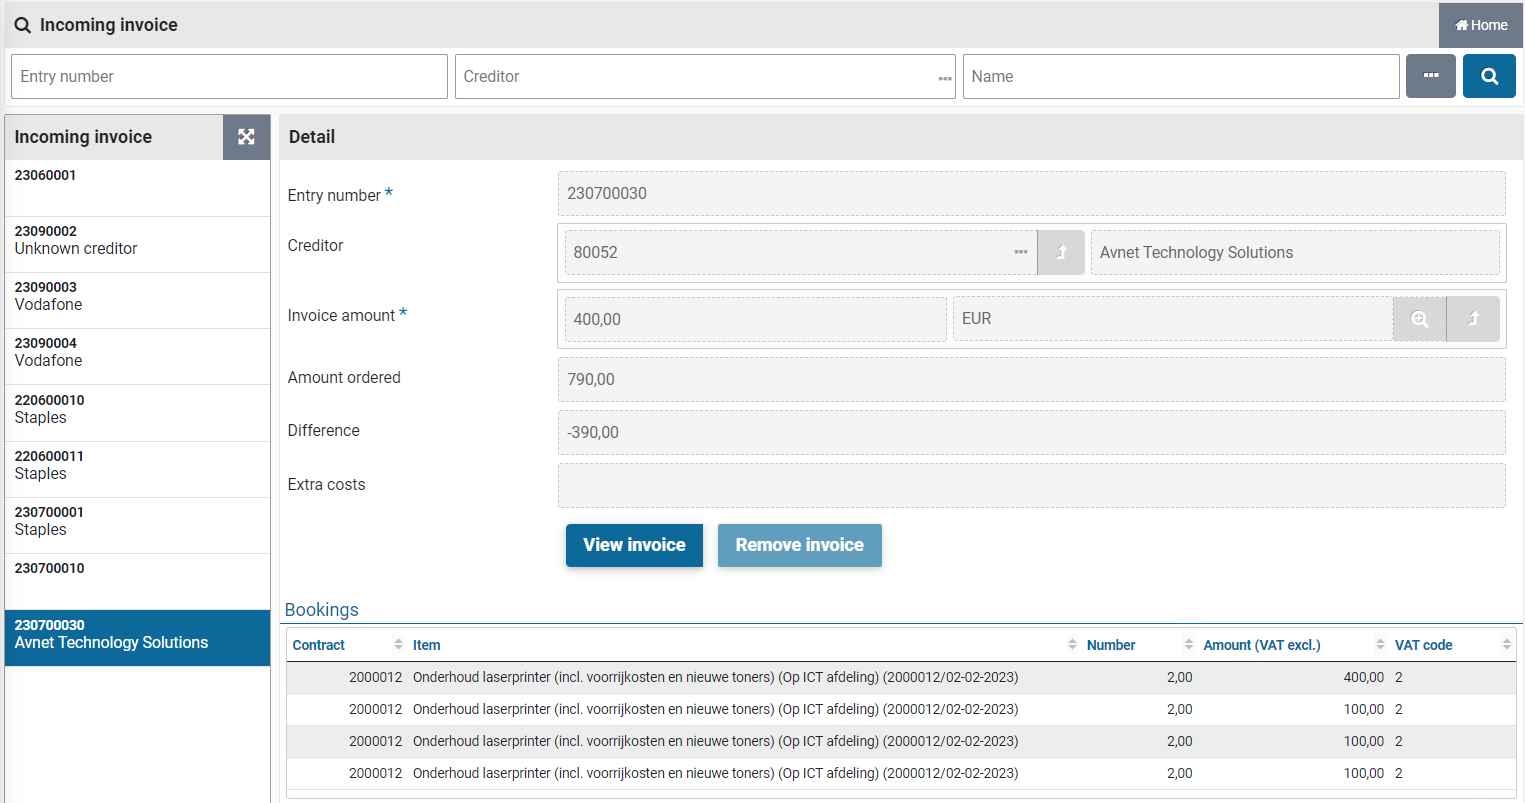Click the currency EUR jump arrow icon
This screenshot has height=803, width=1525.
point(1473,319)
